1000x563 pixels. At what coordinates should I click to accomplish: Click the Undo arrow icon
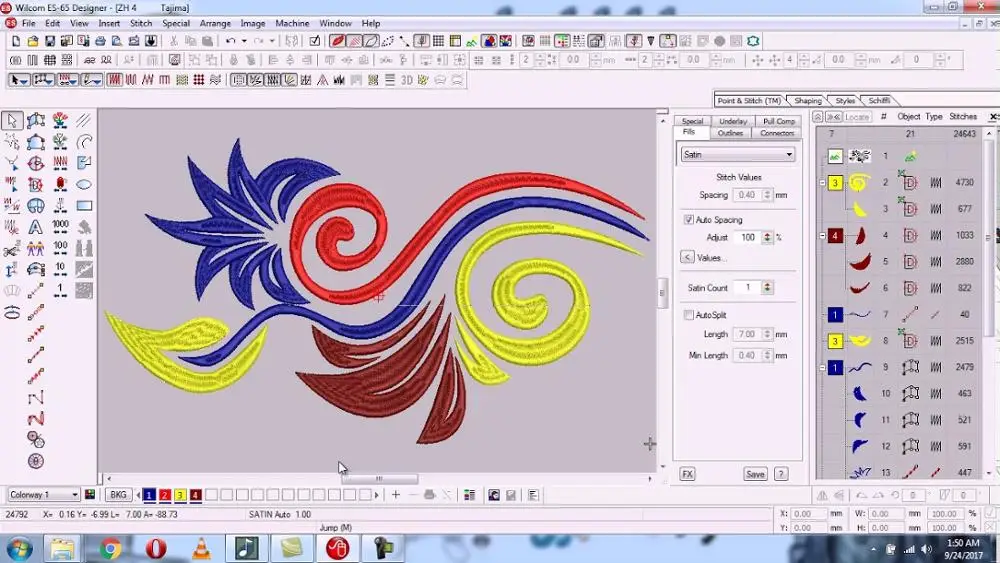(x=231, y=41)
